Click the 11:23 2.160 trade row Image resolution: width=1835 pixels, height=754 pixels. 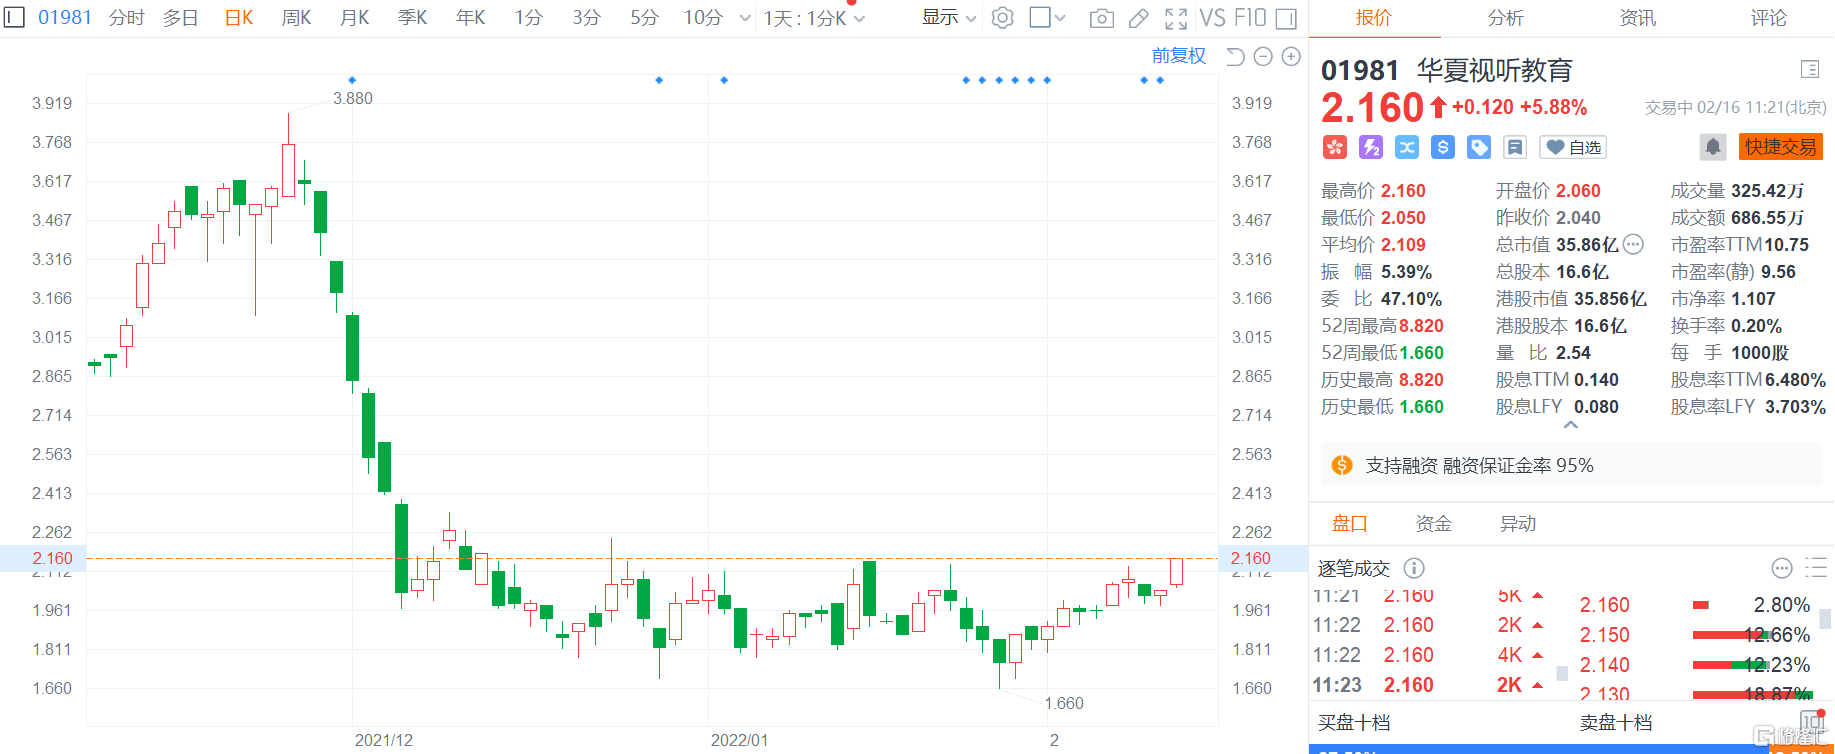[x=1428, y=685]
